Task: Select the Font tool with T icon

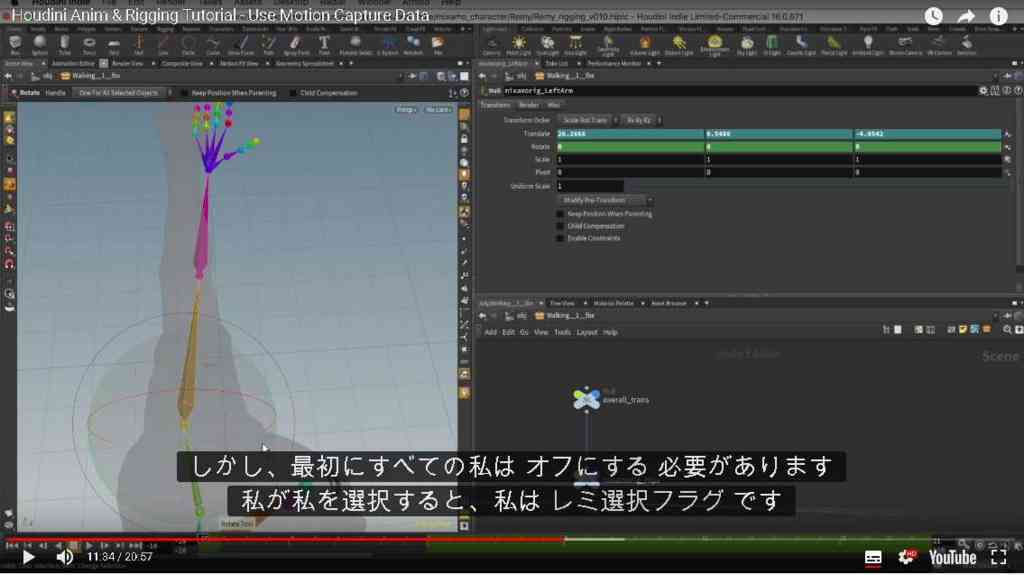Action: pos(324,44)
